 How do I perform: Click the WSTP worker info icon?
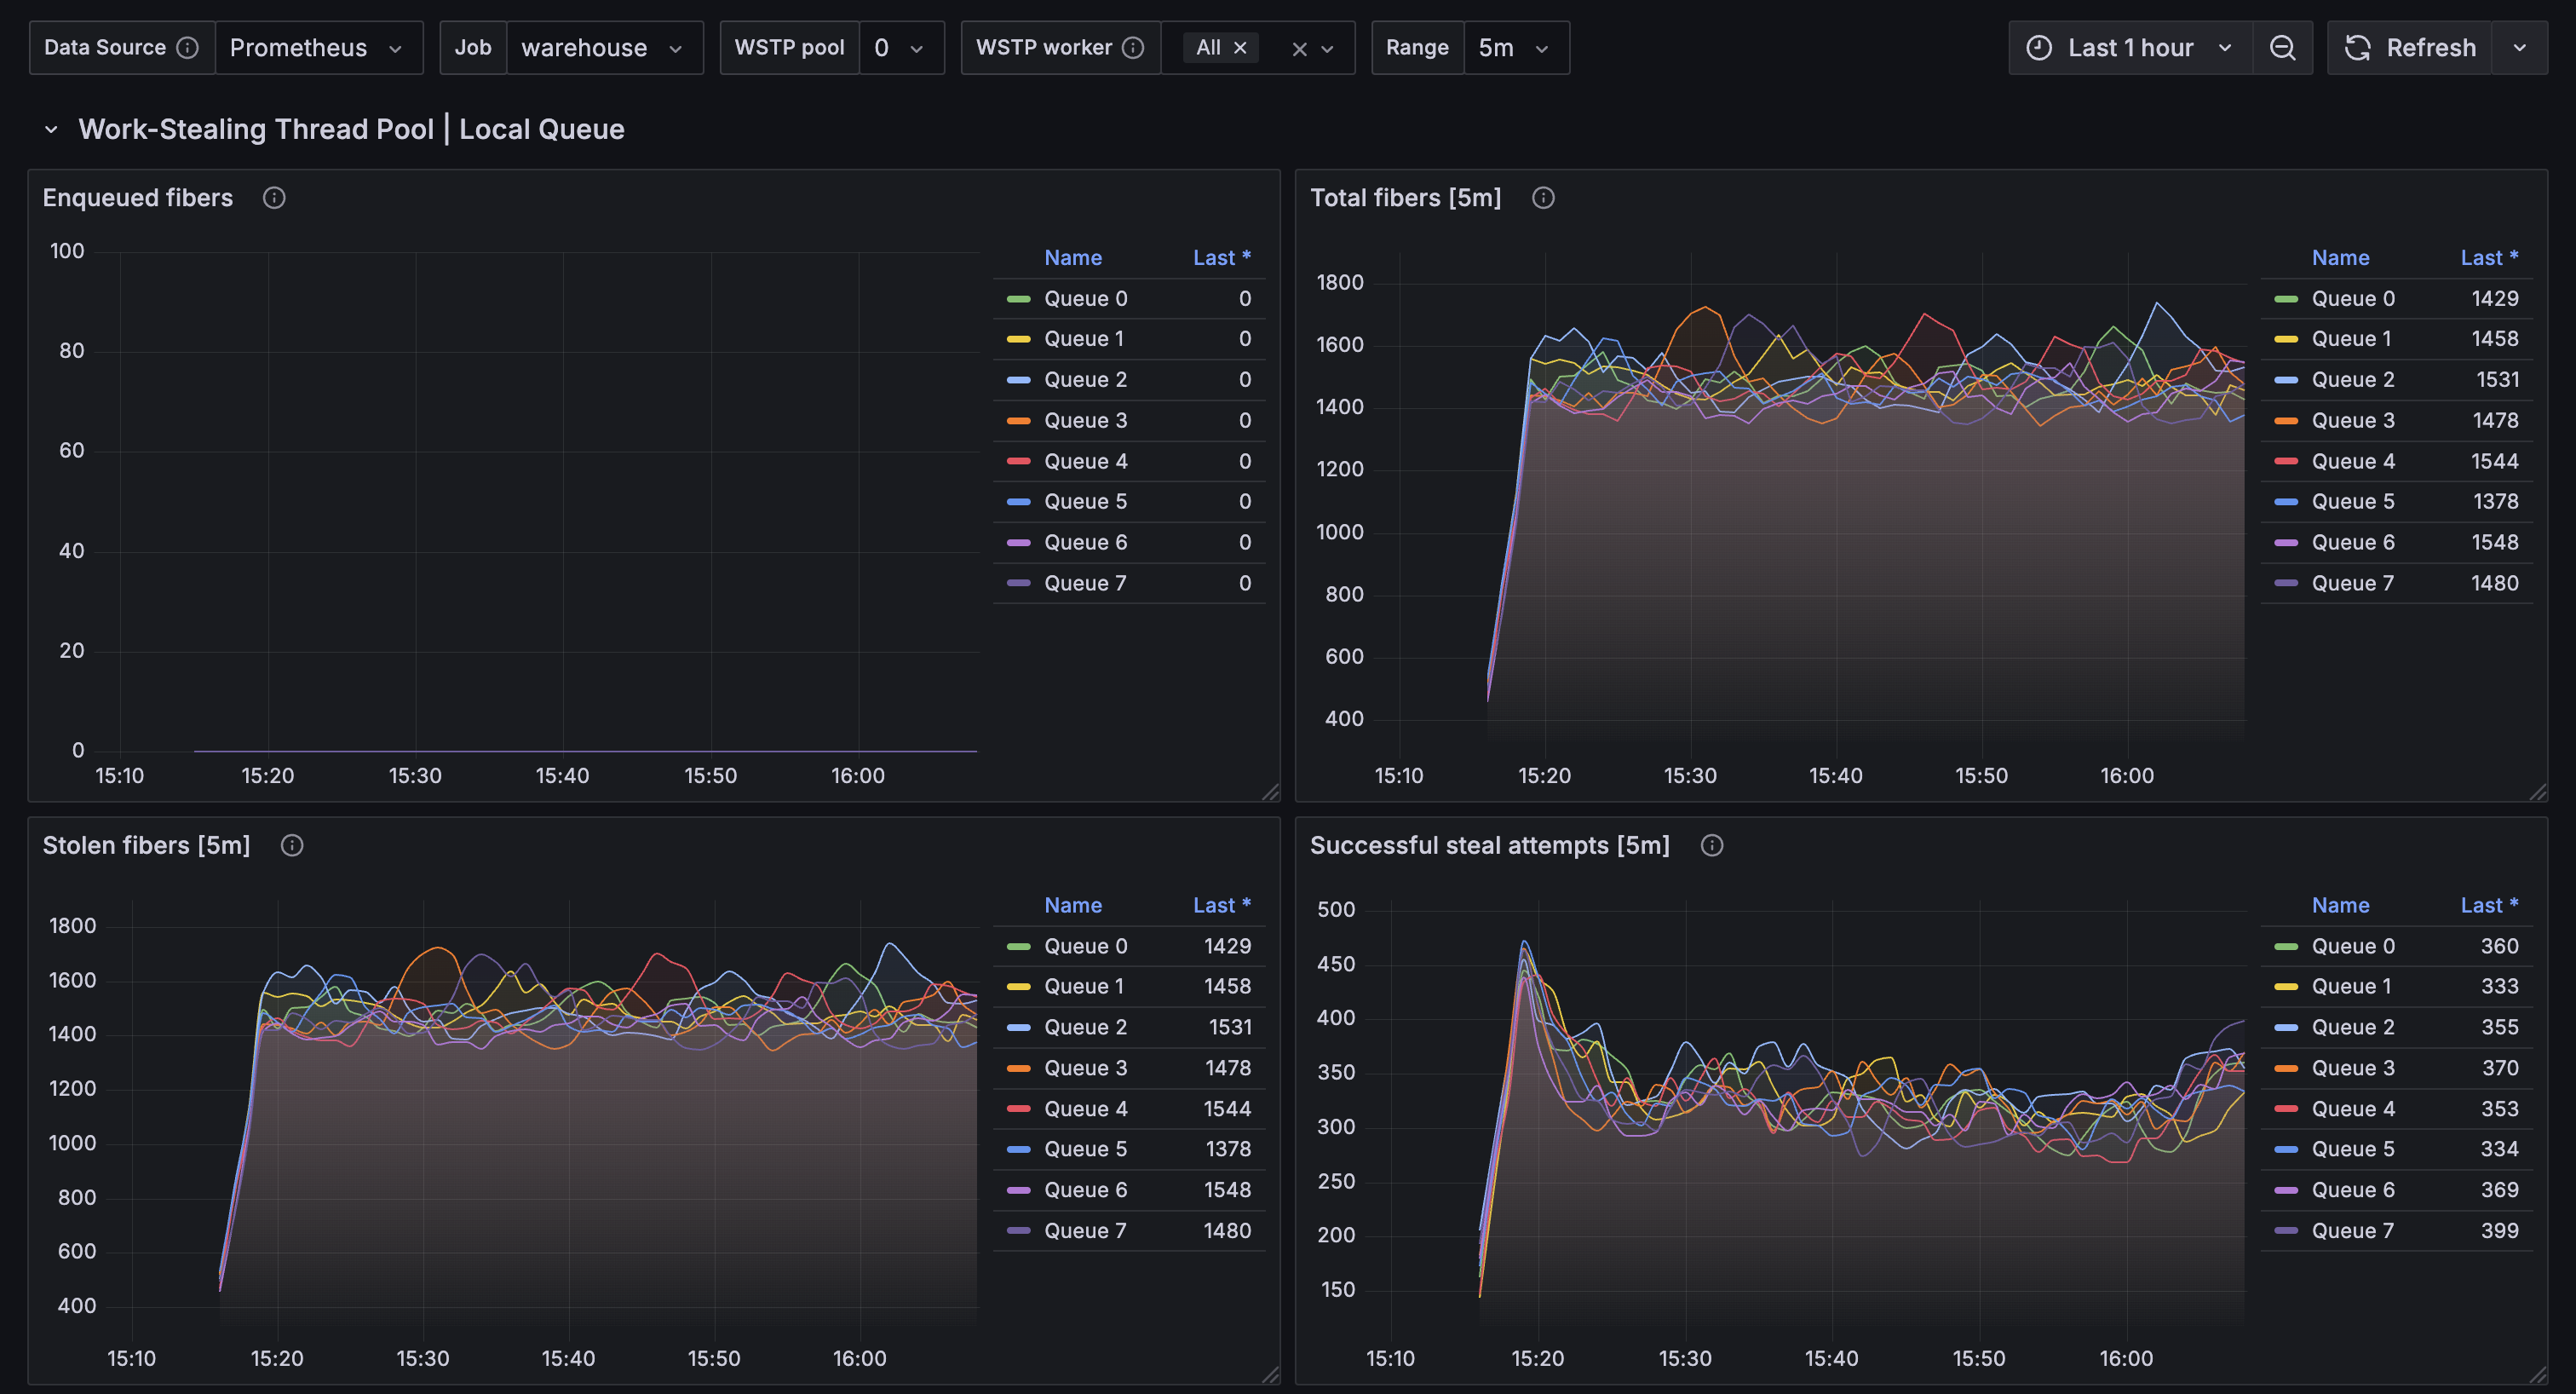pos(1133,48)
